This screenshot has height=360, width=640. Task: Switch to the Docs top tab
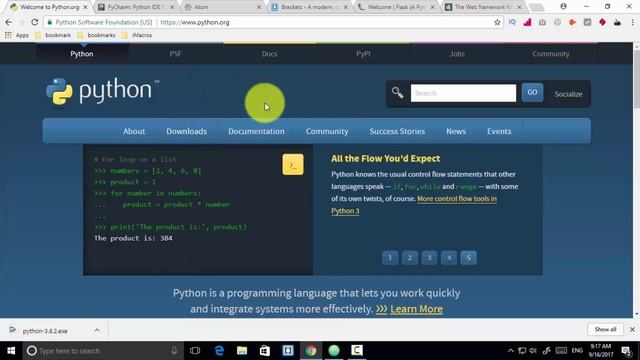(x=269, y=53)
